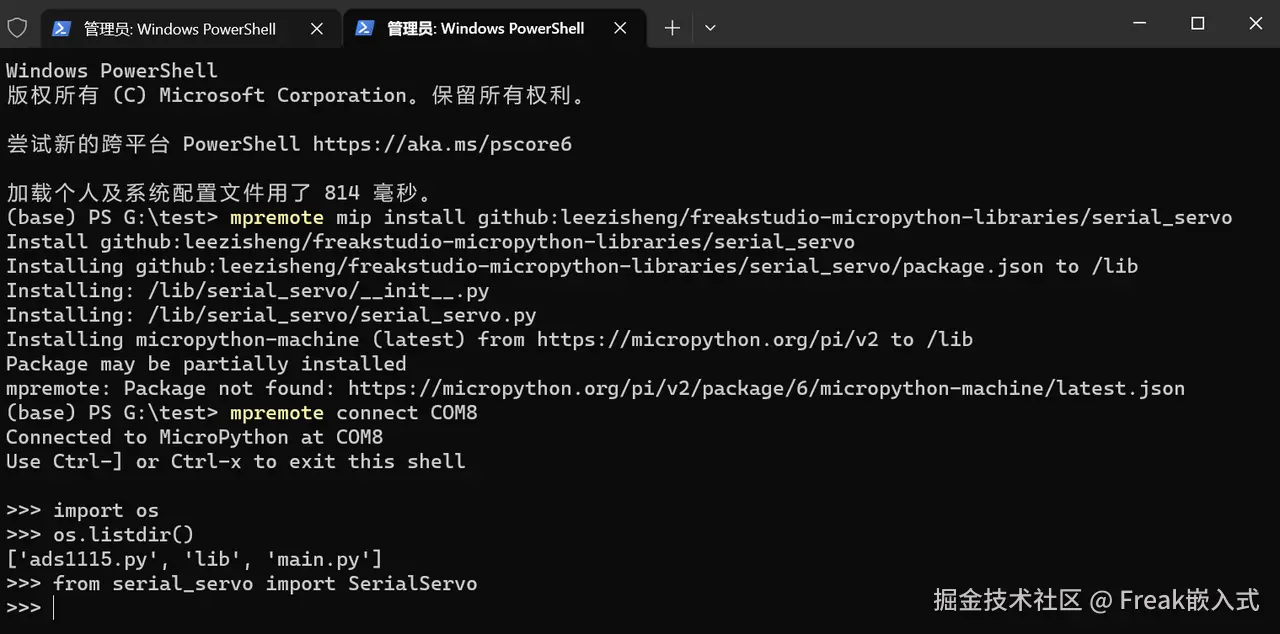Minimize the terminal window
Viewport: 1280px width, 634px height.
[x=1139, y=24]
